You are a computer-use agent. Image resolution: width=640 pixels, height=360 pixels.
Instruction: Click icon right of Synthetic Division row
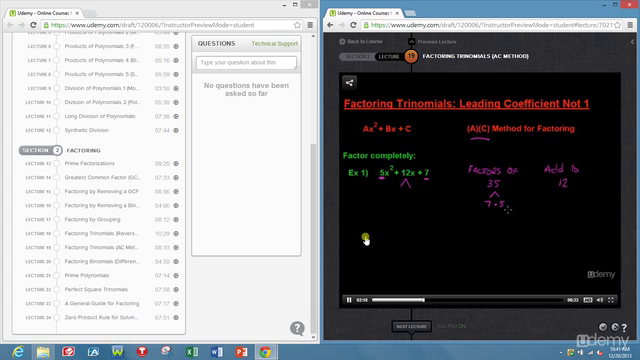coord(176,131)
